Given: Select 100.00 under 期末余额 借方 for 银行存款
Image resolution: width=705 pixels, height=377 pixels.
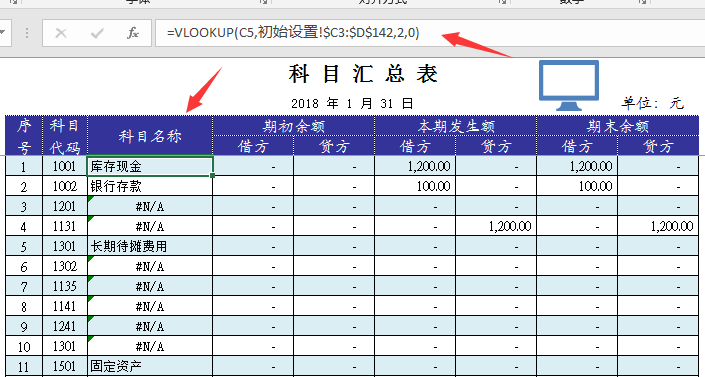Looking at the screenshot, I should [577, 186].
